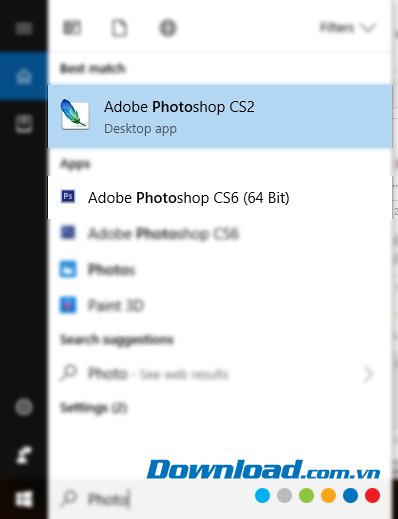Screen dimensions: 398x519
Task: Click search magnifier in search box
Action: pyautogui.click(x=69, y=498)
